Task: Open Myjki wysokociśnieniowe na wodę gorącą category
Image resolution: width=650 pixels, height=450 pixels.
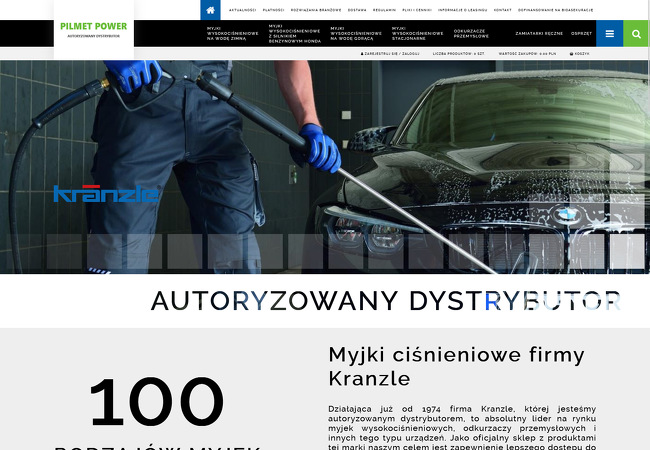Action: (x=356, y=34)
